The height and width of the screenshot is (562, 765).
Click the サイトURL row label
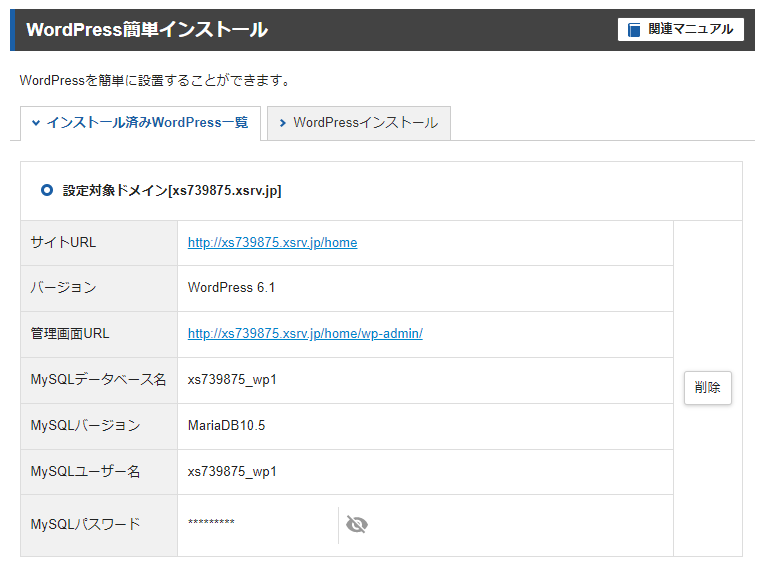pyautogui.click(x=63, y=243)
